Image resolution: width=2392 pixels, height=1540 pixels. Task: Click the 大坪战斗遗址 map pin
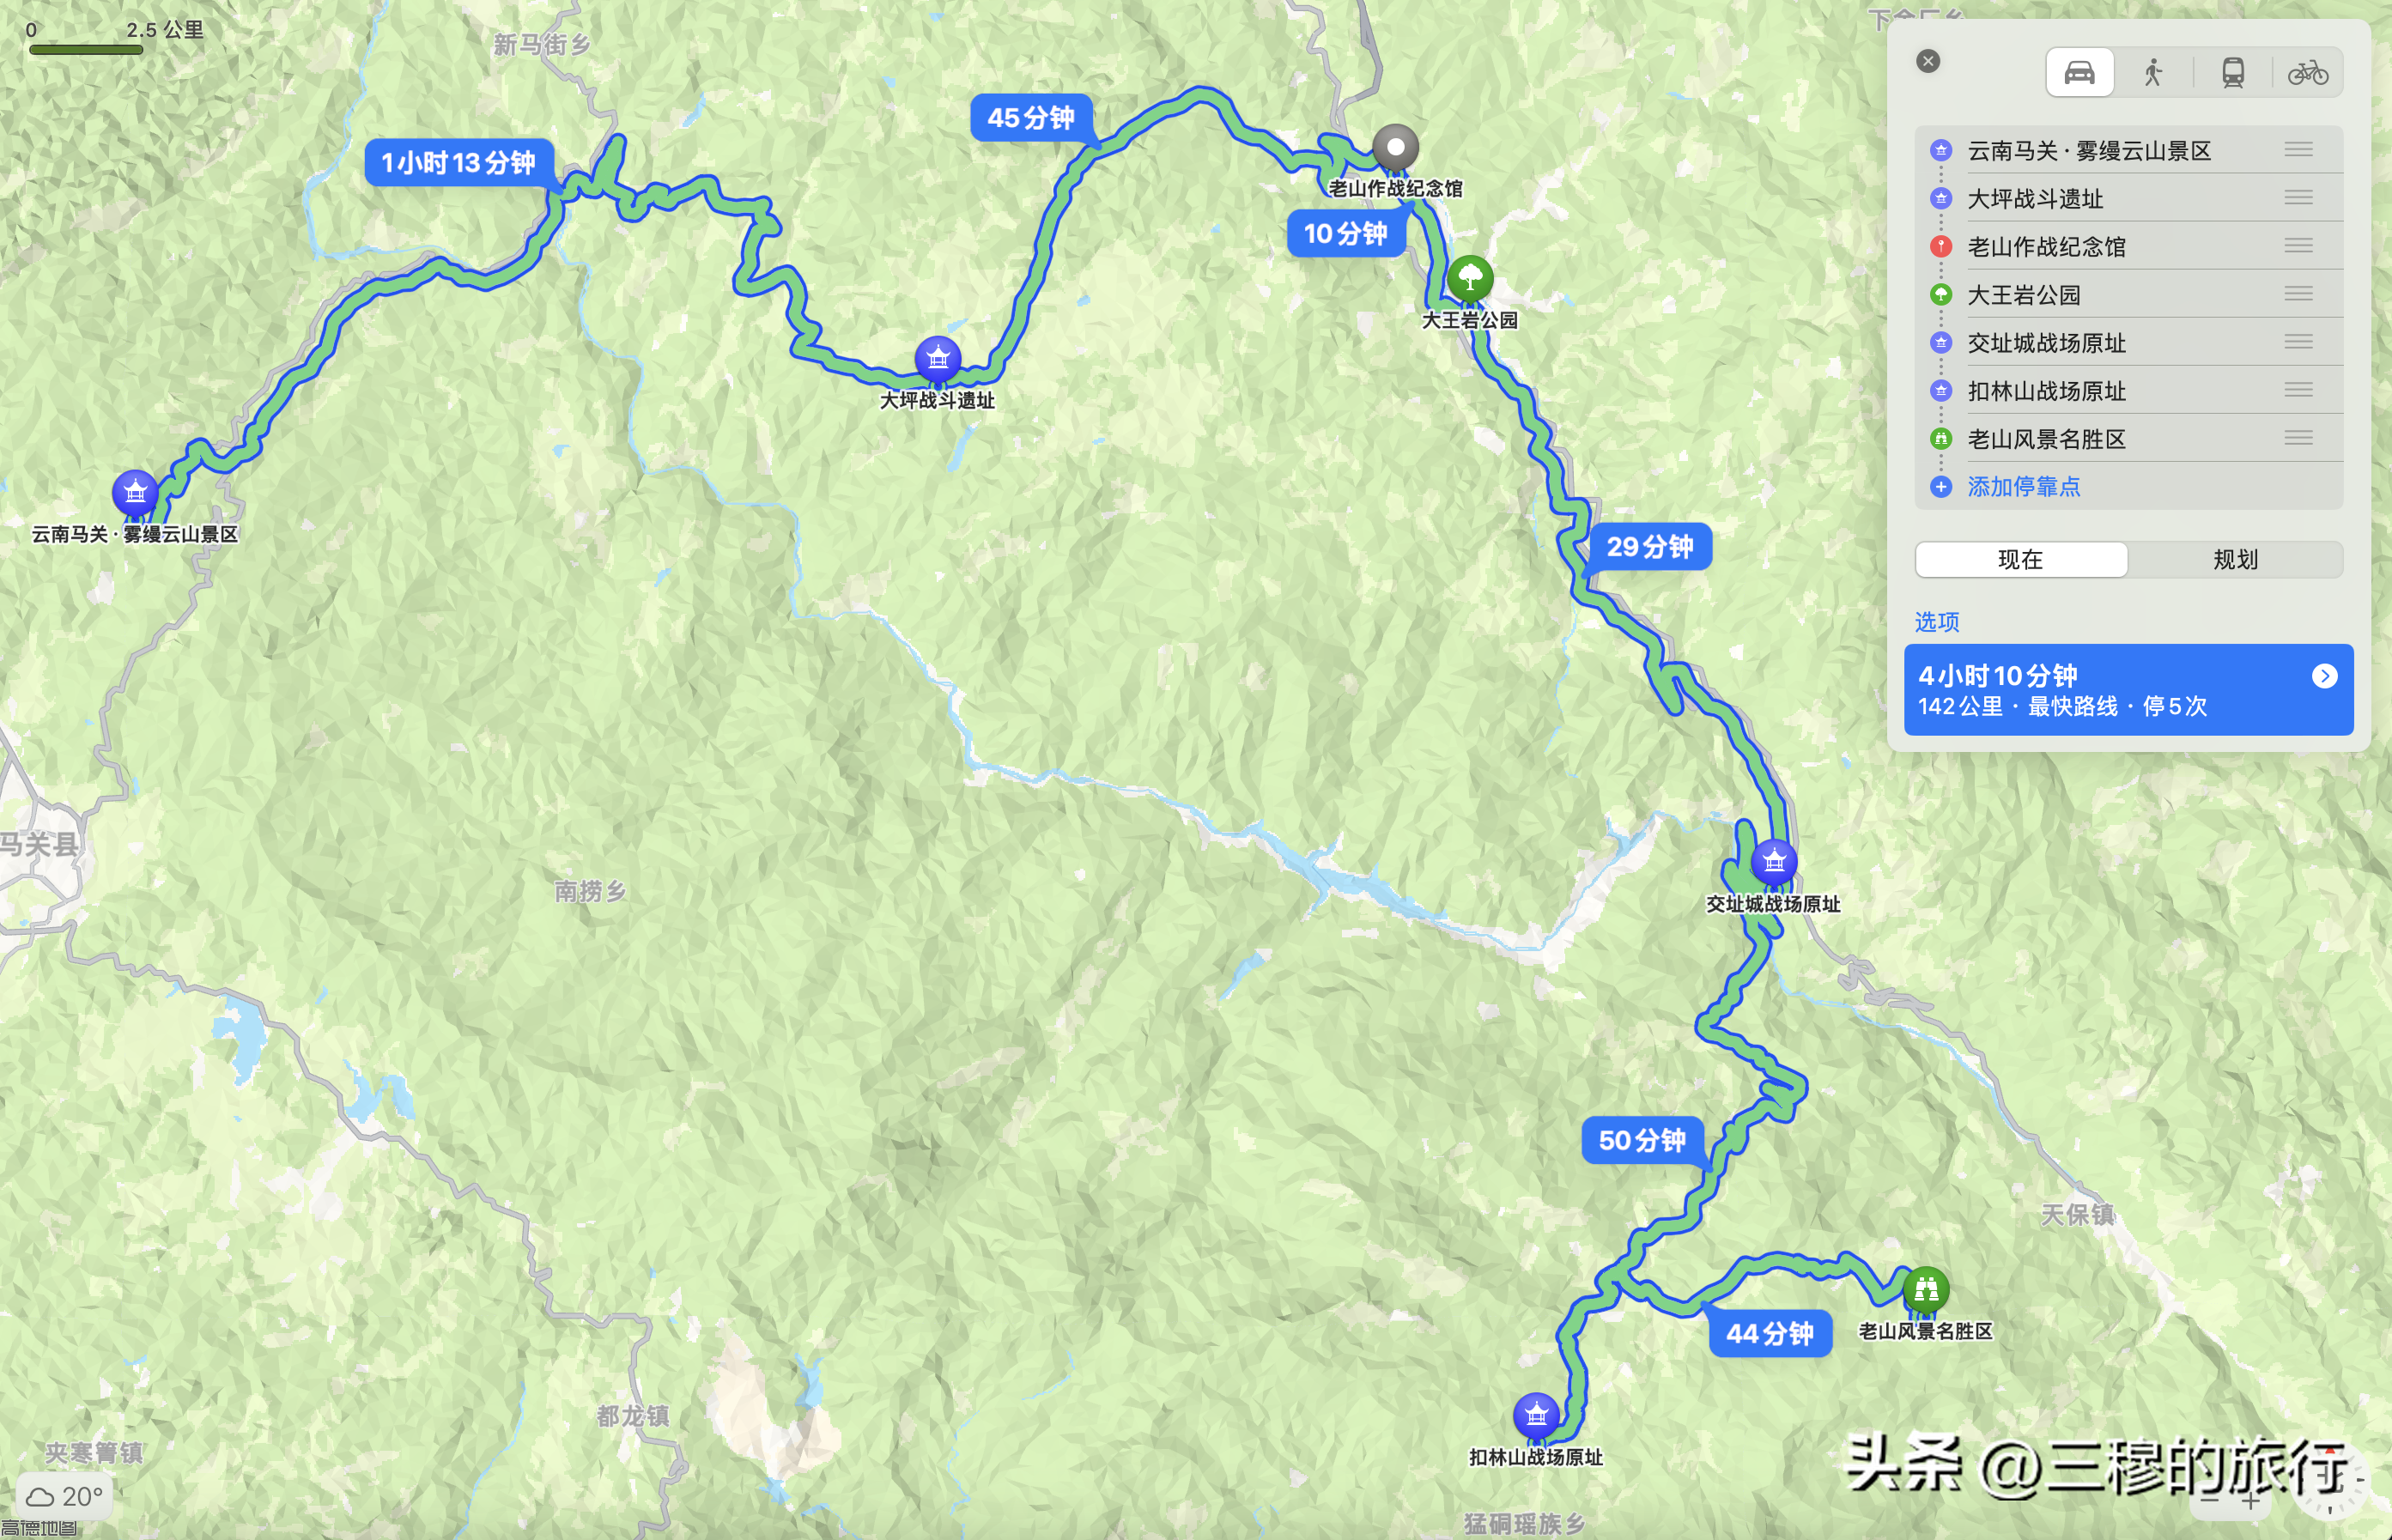click(x=937, y=358)
